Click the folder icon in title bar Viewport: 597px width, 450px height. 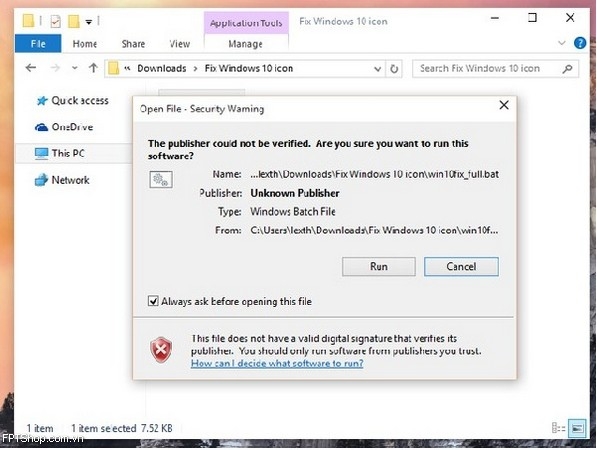tap(28, 21)
